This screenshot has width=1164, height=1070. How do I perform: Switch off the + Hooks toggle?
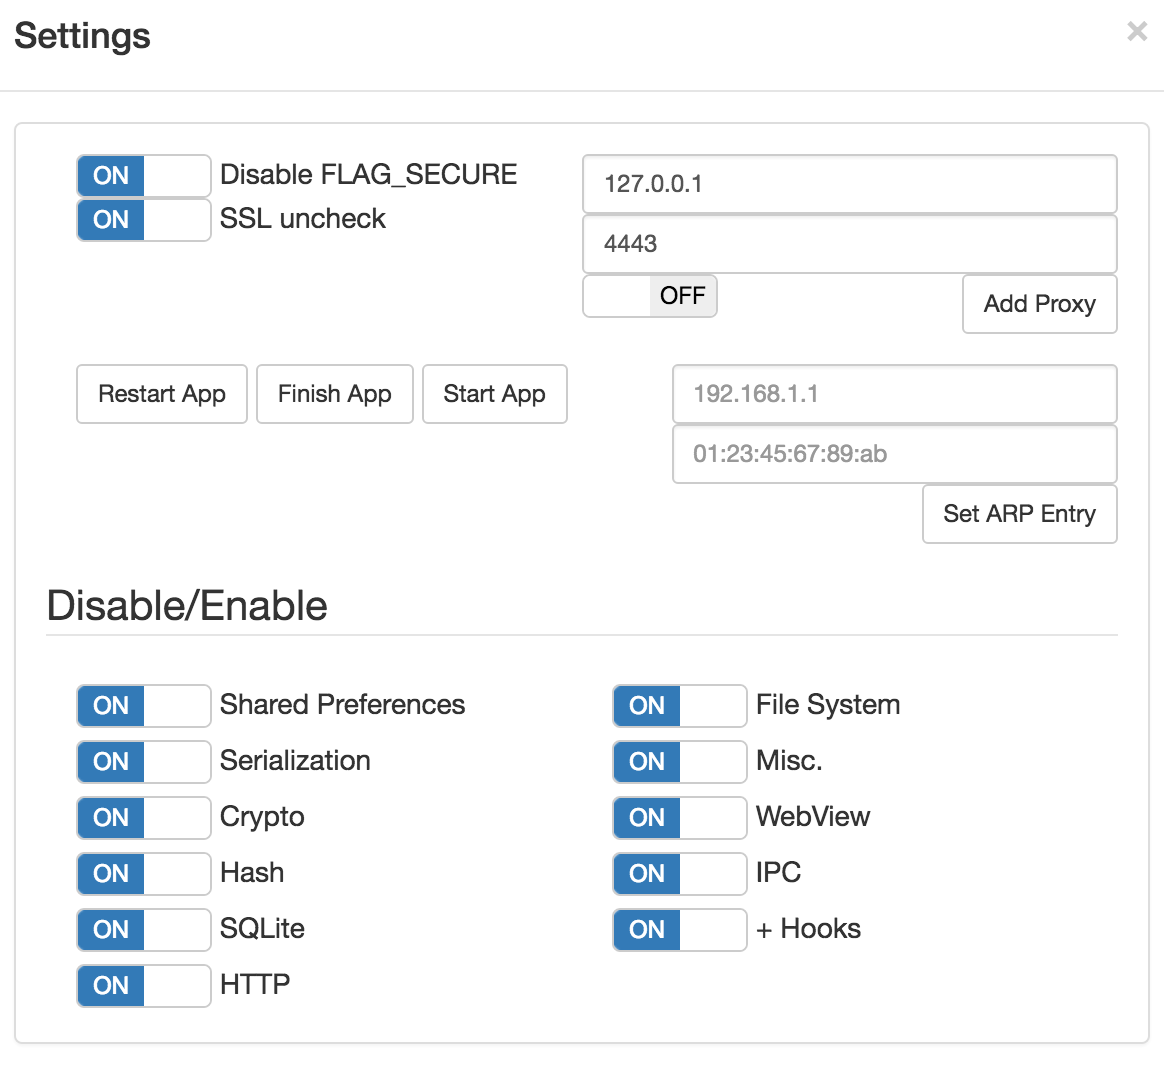click(679, 930)
